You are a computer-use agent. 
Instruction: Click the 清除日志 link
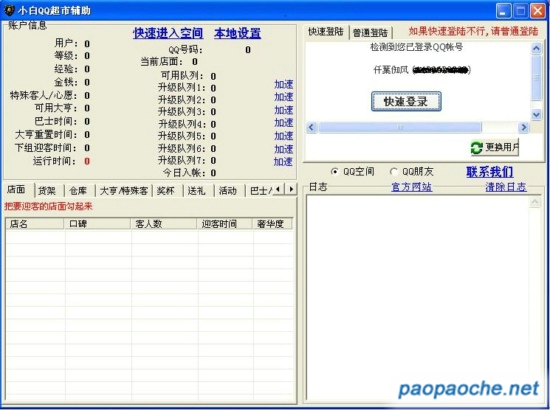(506, 187)
